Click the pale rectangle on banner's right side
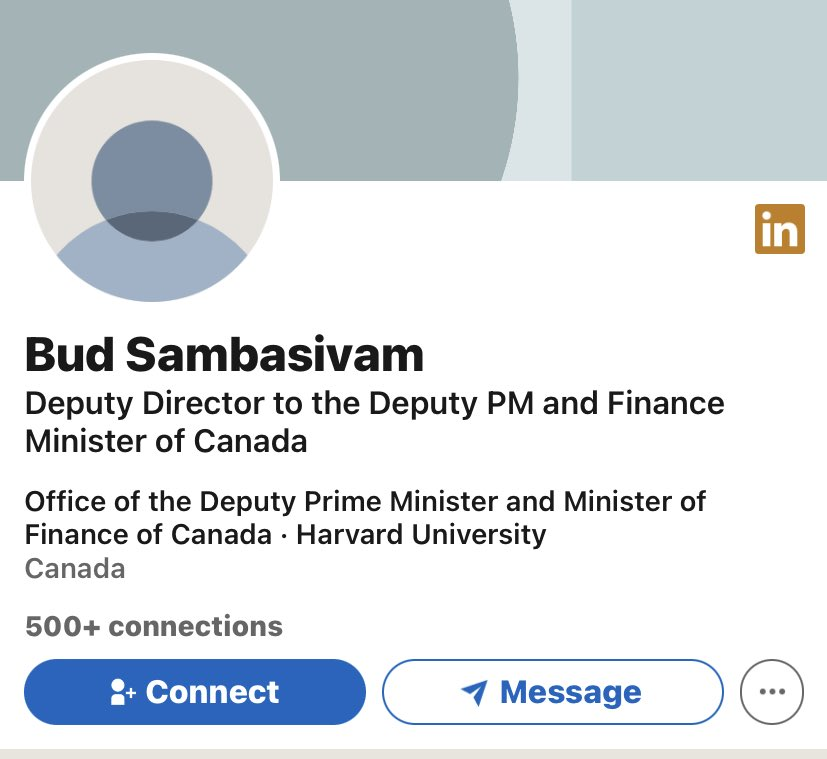Image resolution: width=827 pixels, height=759 pixels. 698,90
